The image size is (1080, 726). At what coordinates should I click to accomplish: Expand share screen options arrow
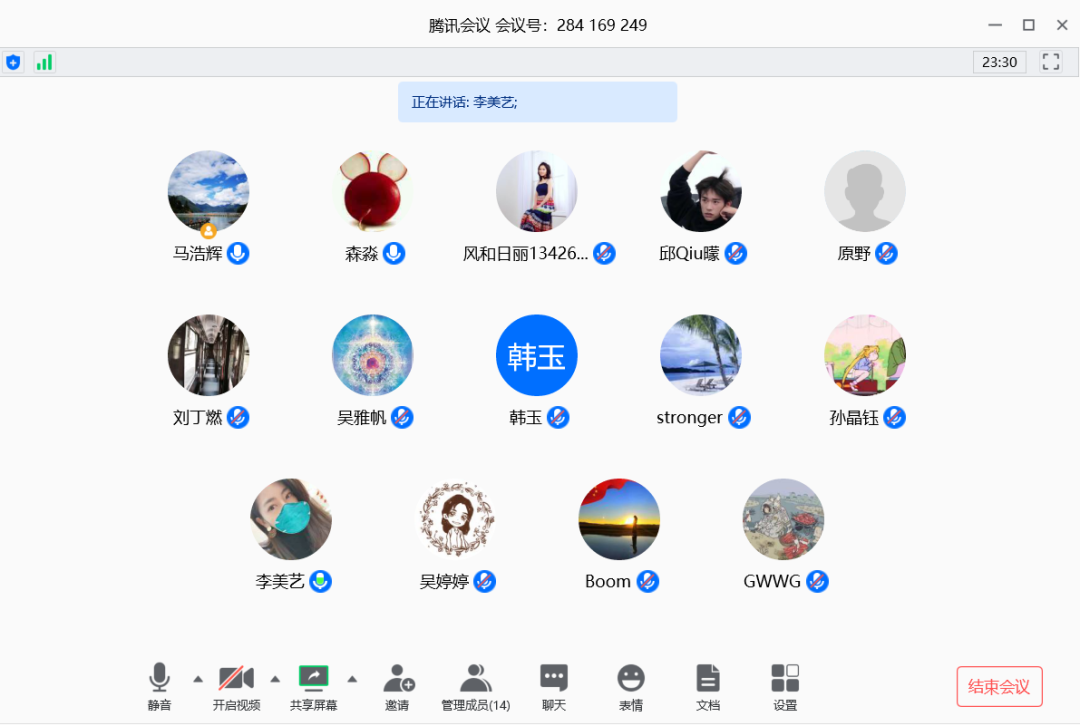coord(352,679)
